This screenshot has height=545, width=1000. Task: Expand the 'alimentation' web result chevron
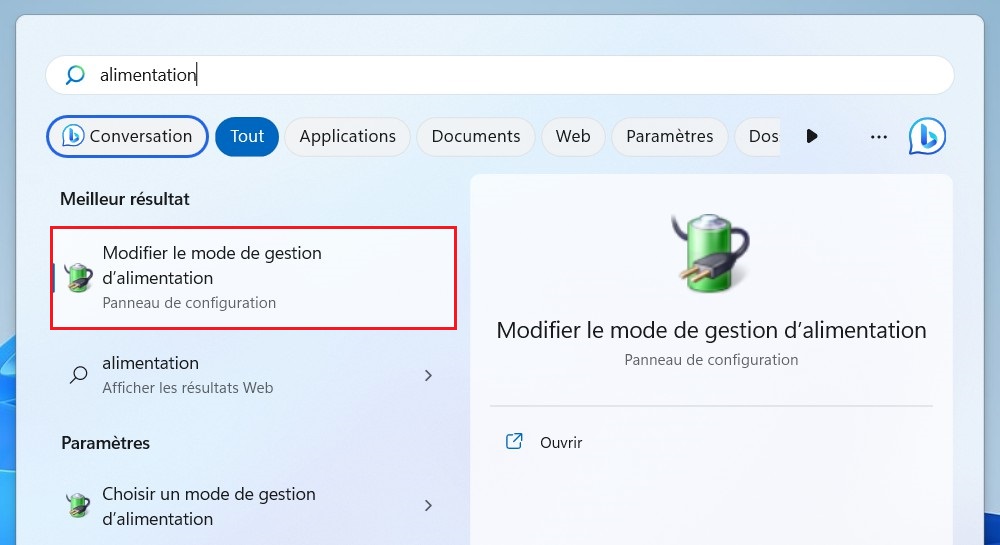[x=429, y=375]
